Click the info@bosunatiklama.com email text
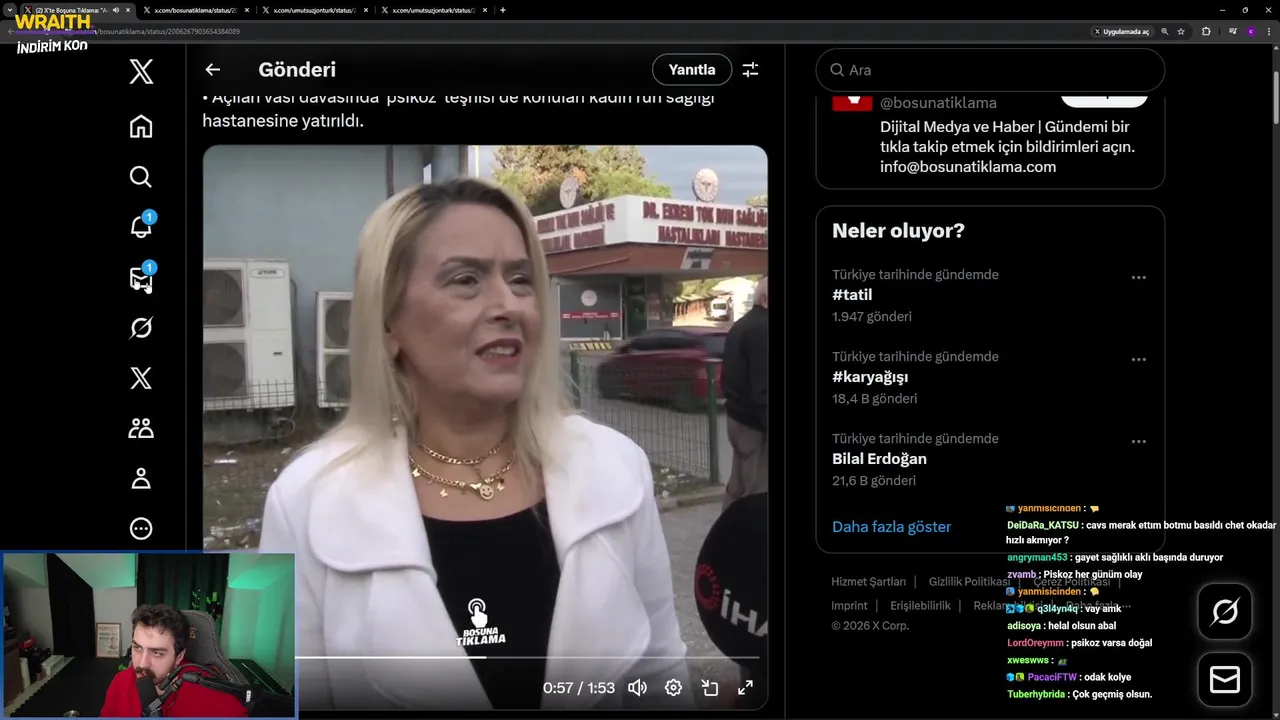1280x720 pixels. point(968,167)
